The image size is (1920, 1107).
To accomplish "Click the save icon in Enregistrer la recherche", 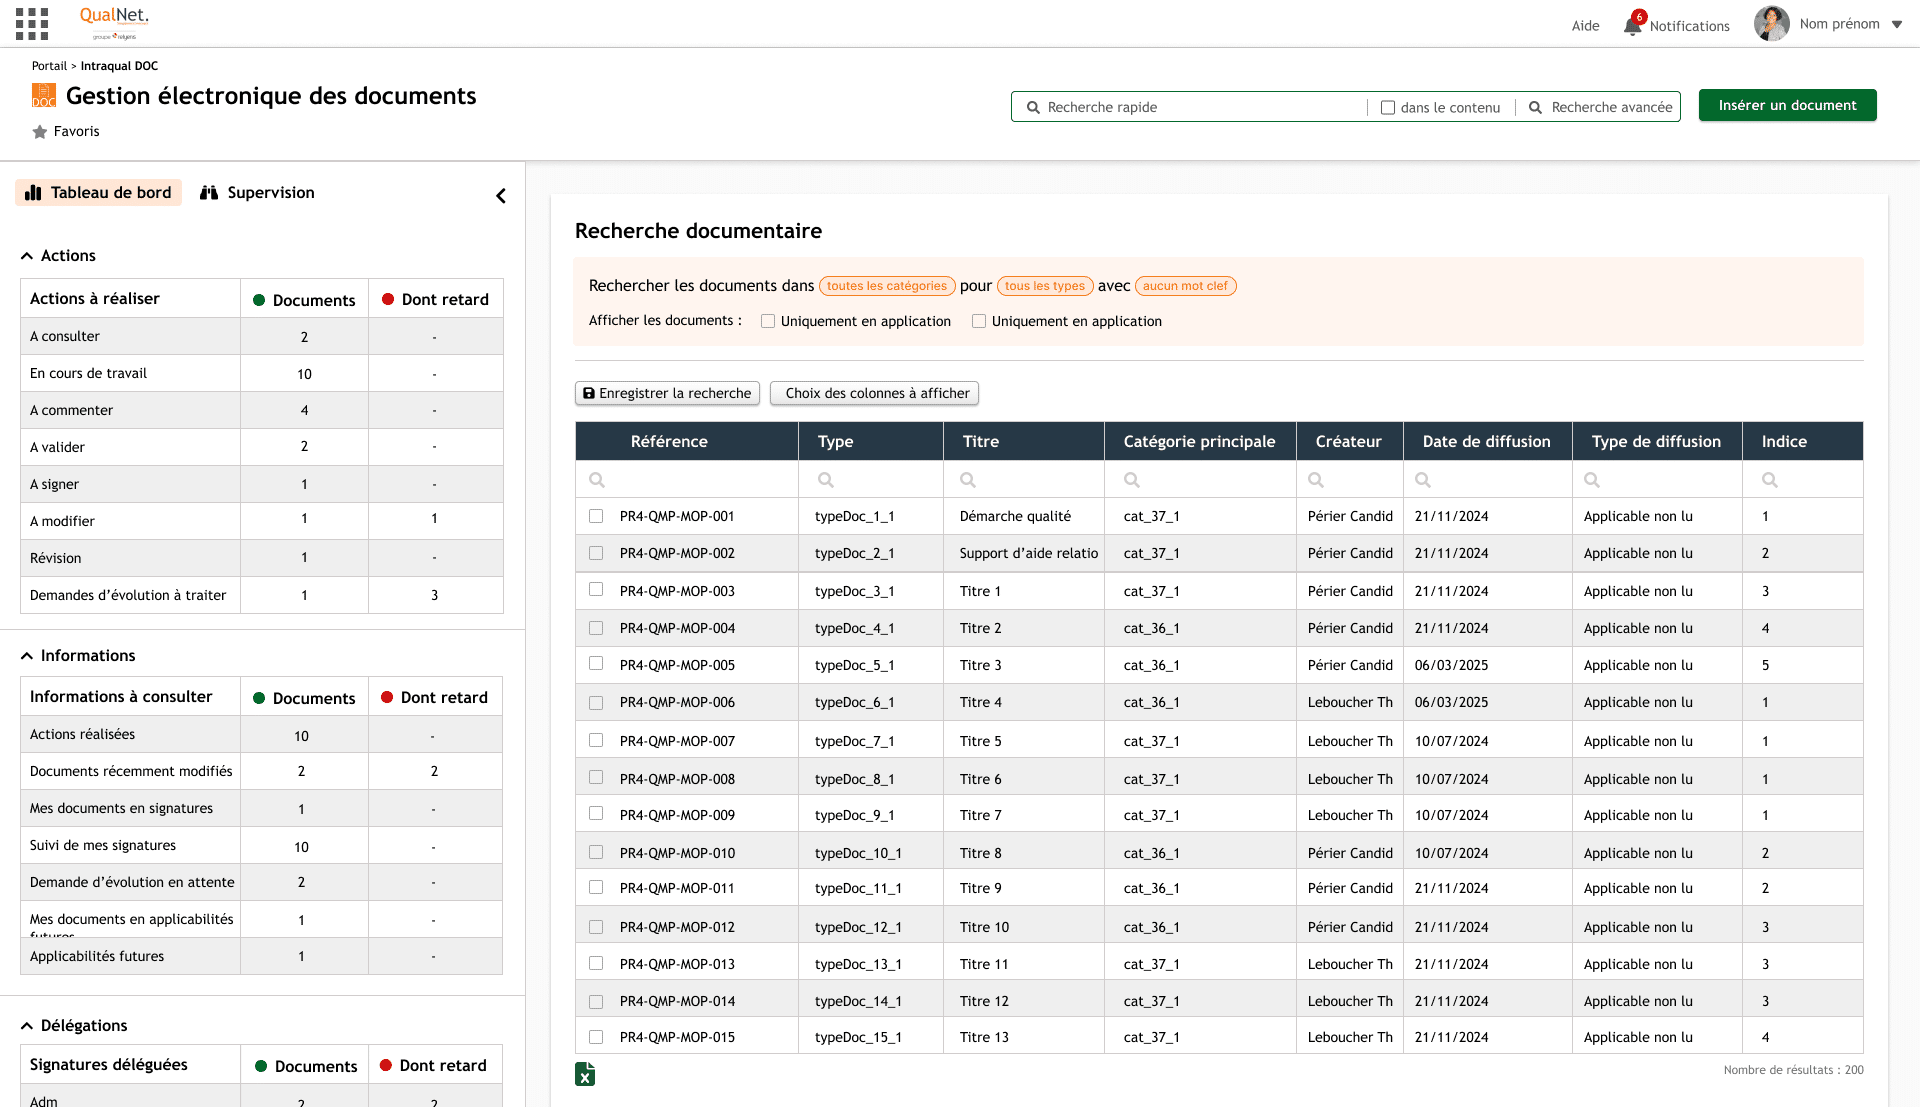I will click(x=589, y=394).
